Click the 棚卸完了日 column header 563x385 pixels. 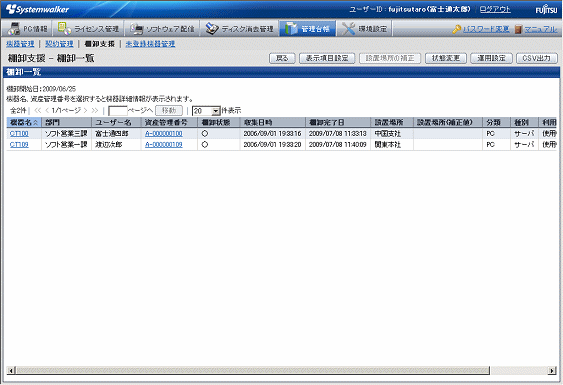click(x=338, y=122)
